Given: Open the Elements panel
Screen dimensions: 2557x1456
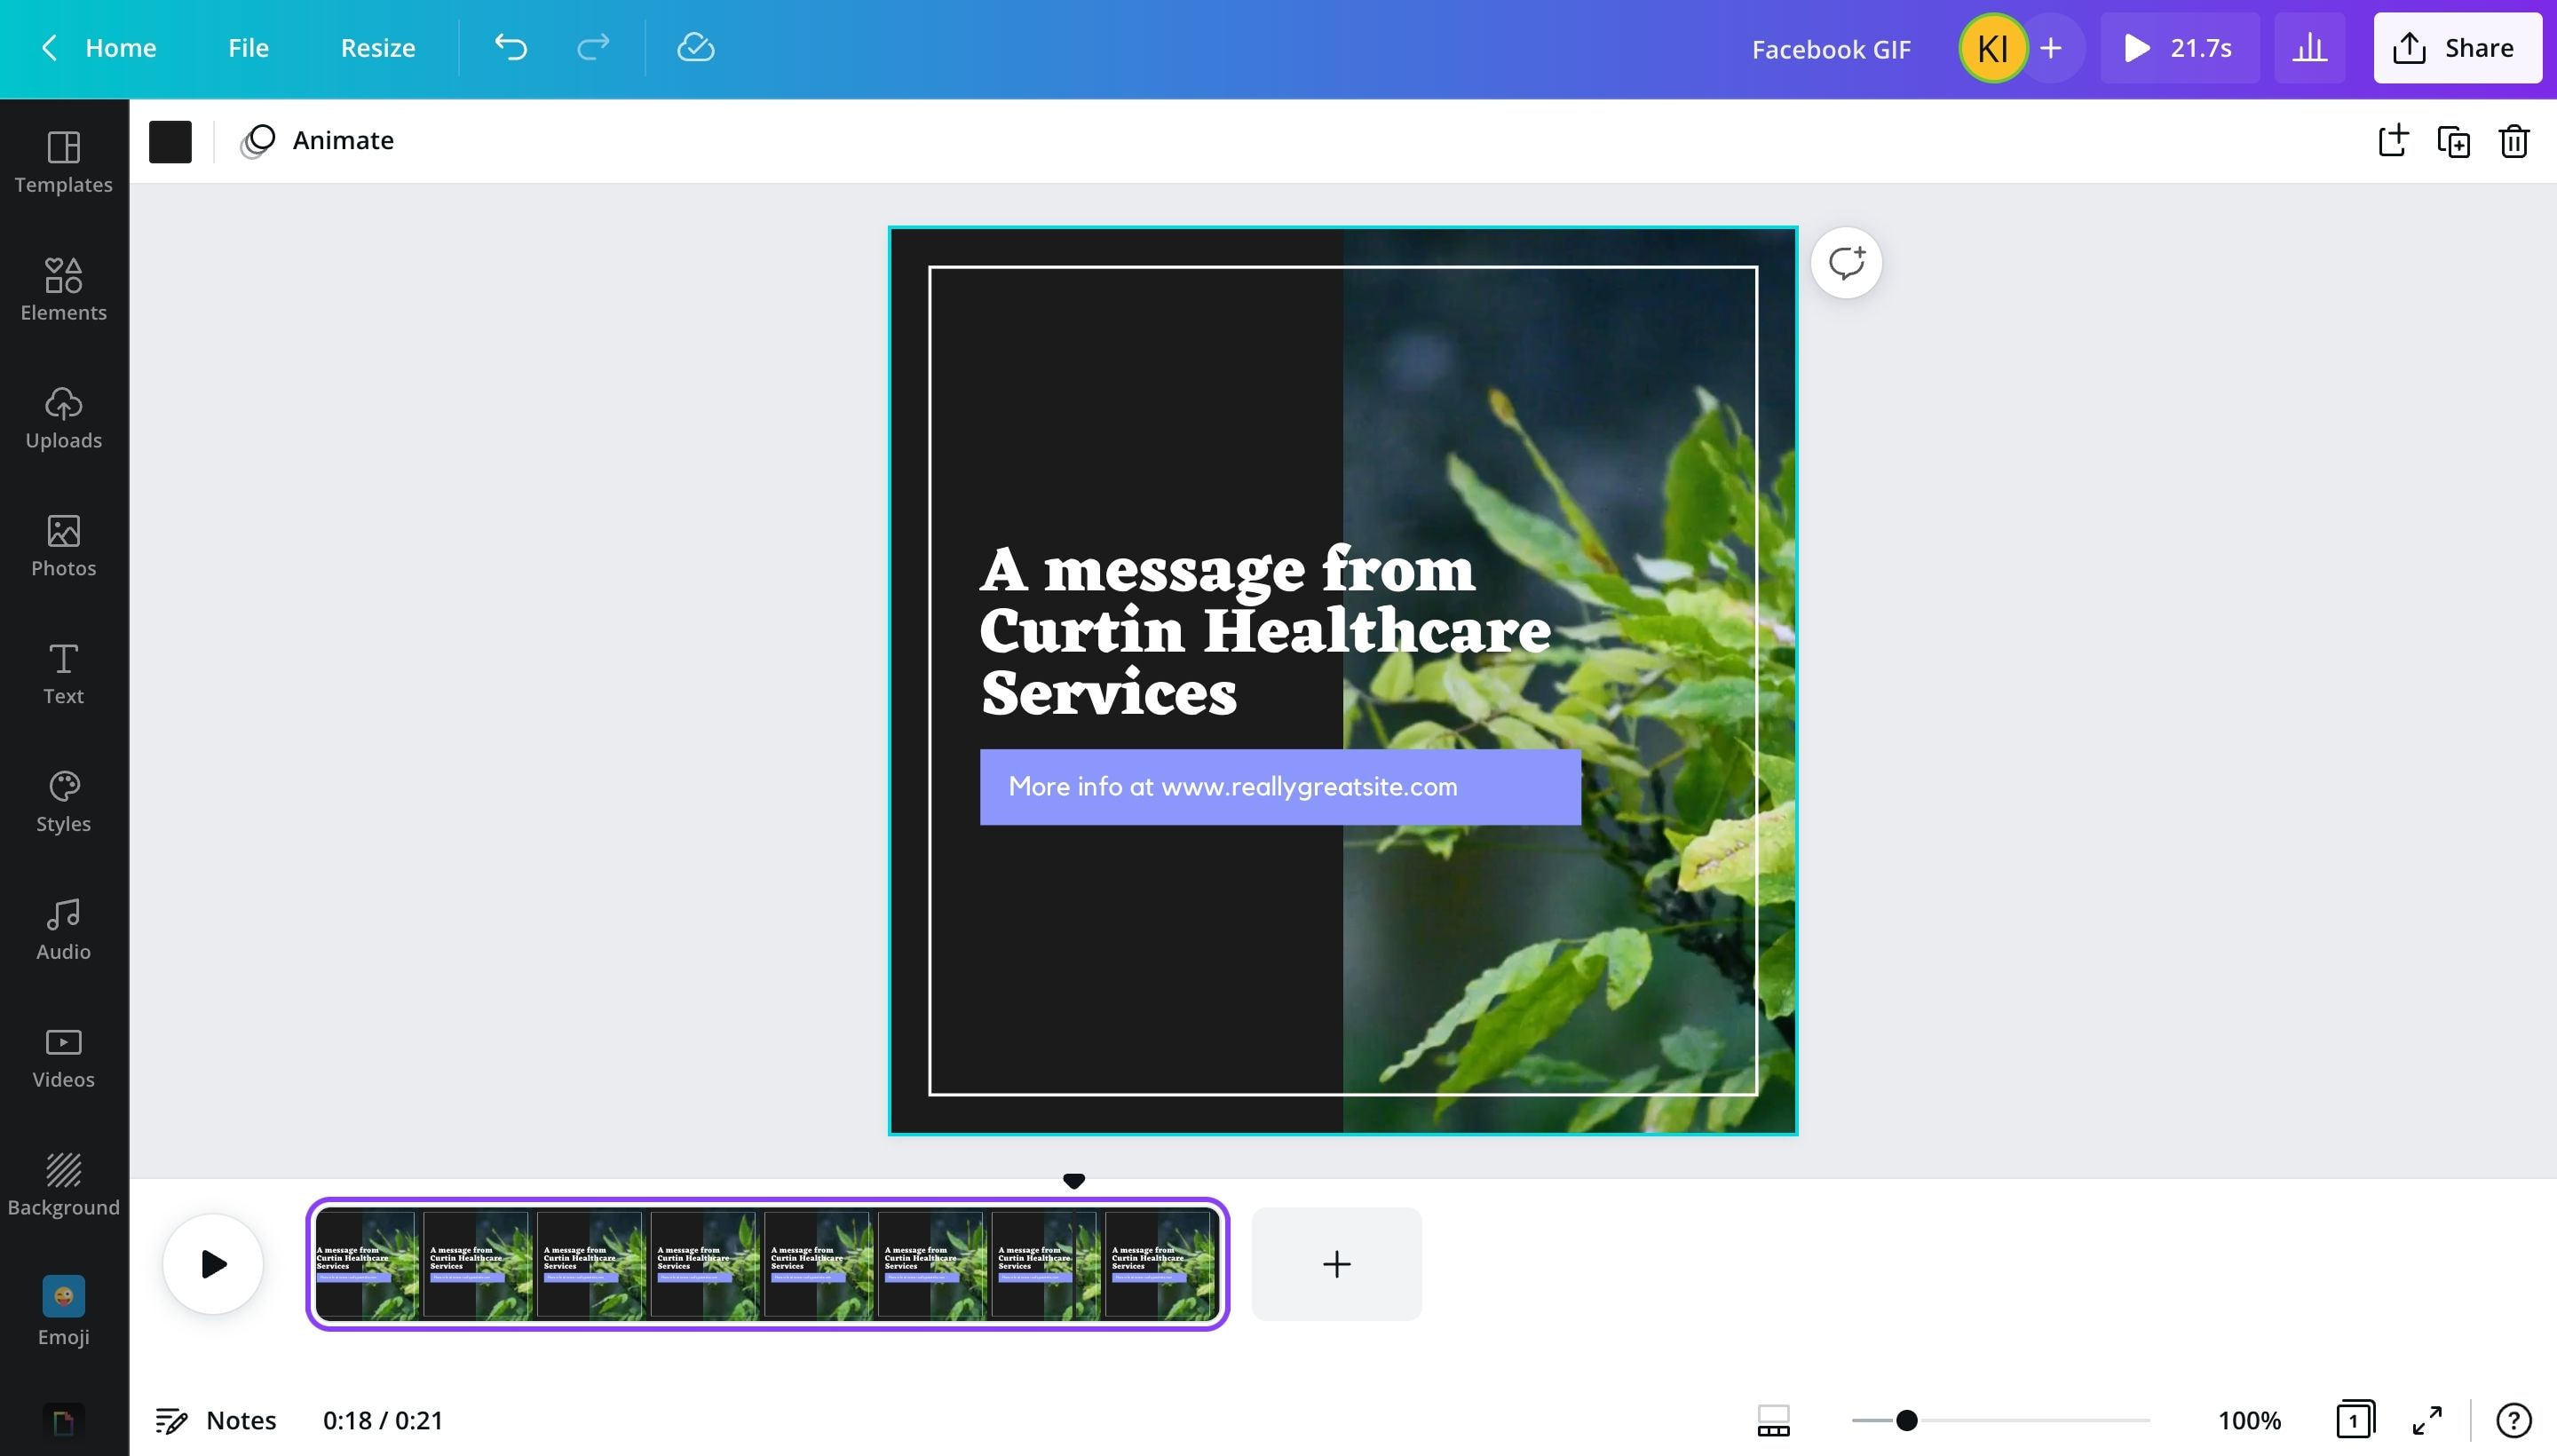Looking at the screenshot, I should (x=64, y=289).
